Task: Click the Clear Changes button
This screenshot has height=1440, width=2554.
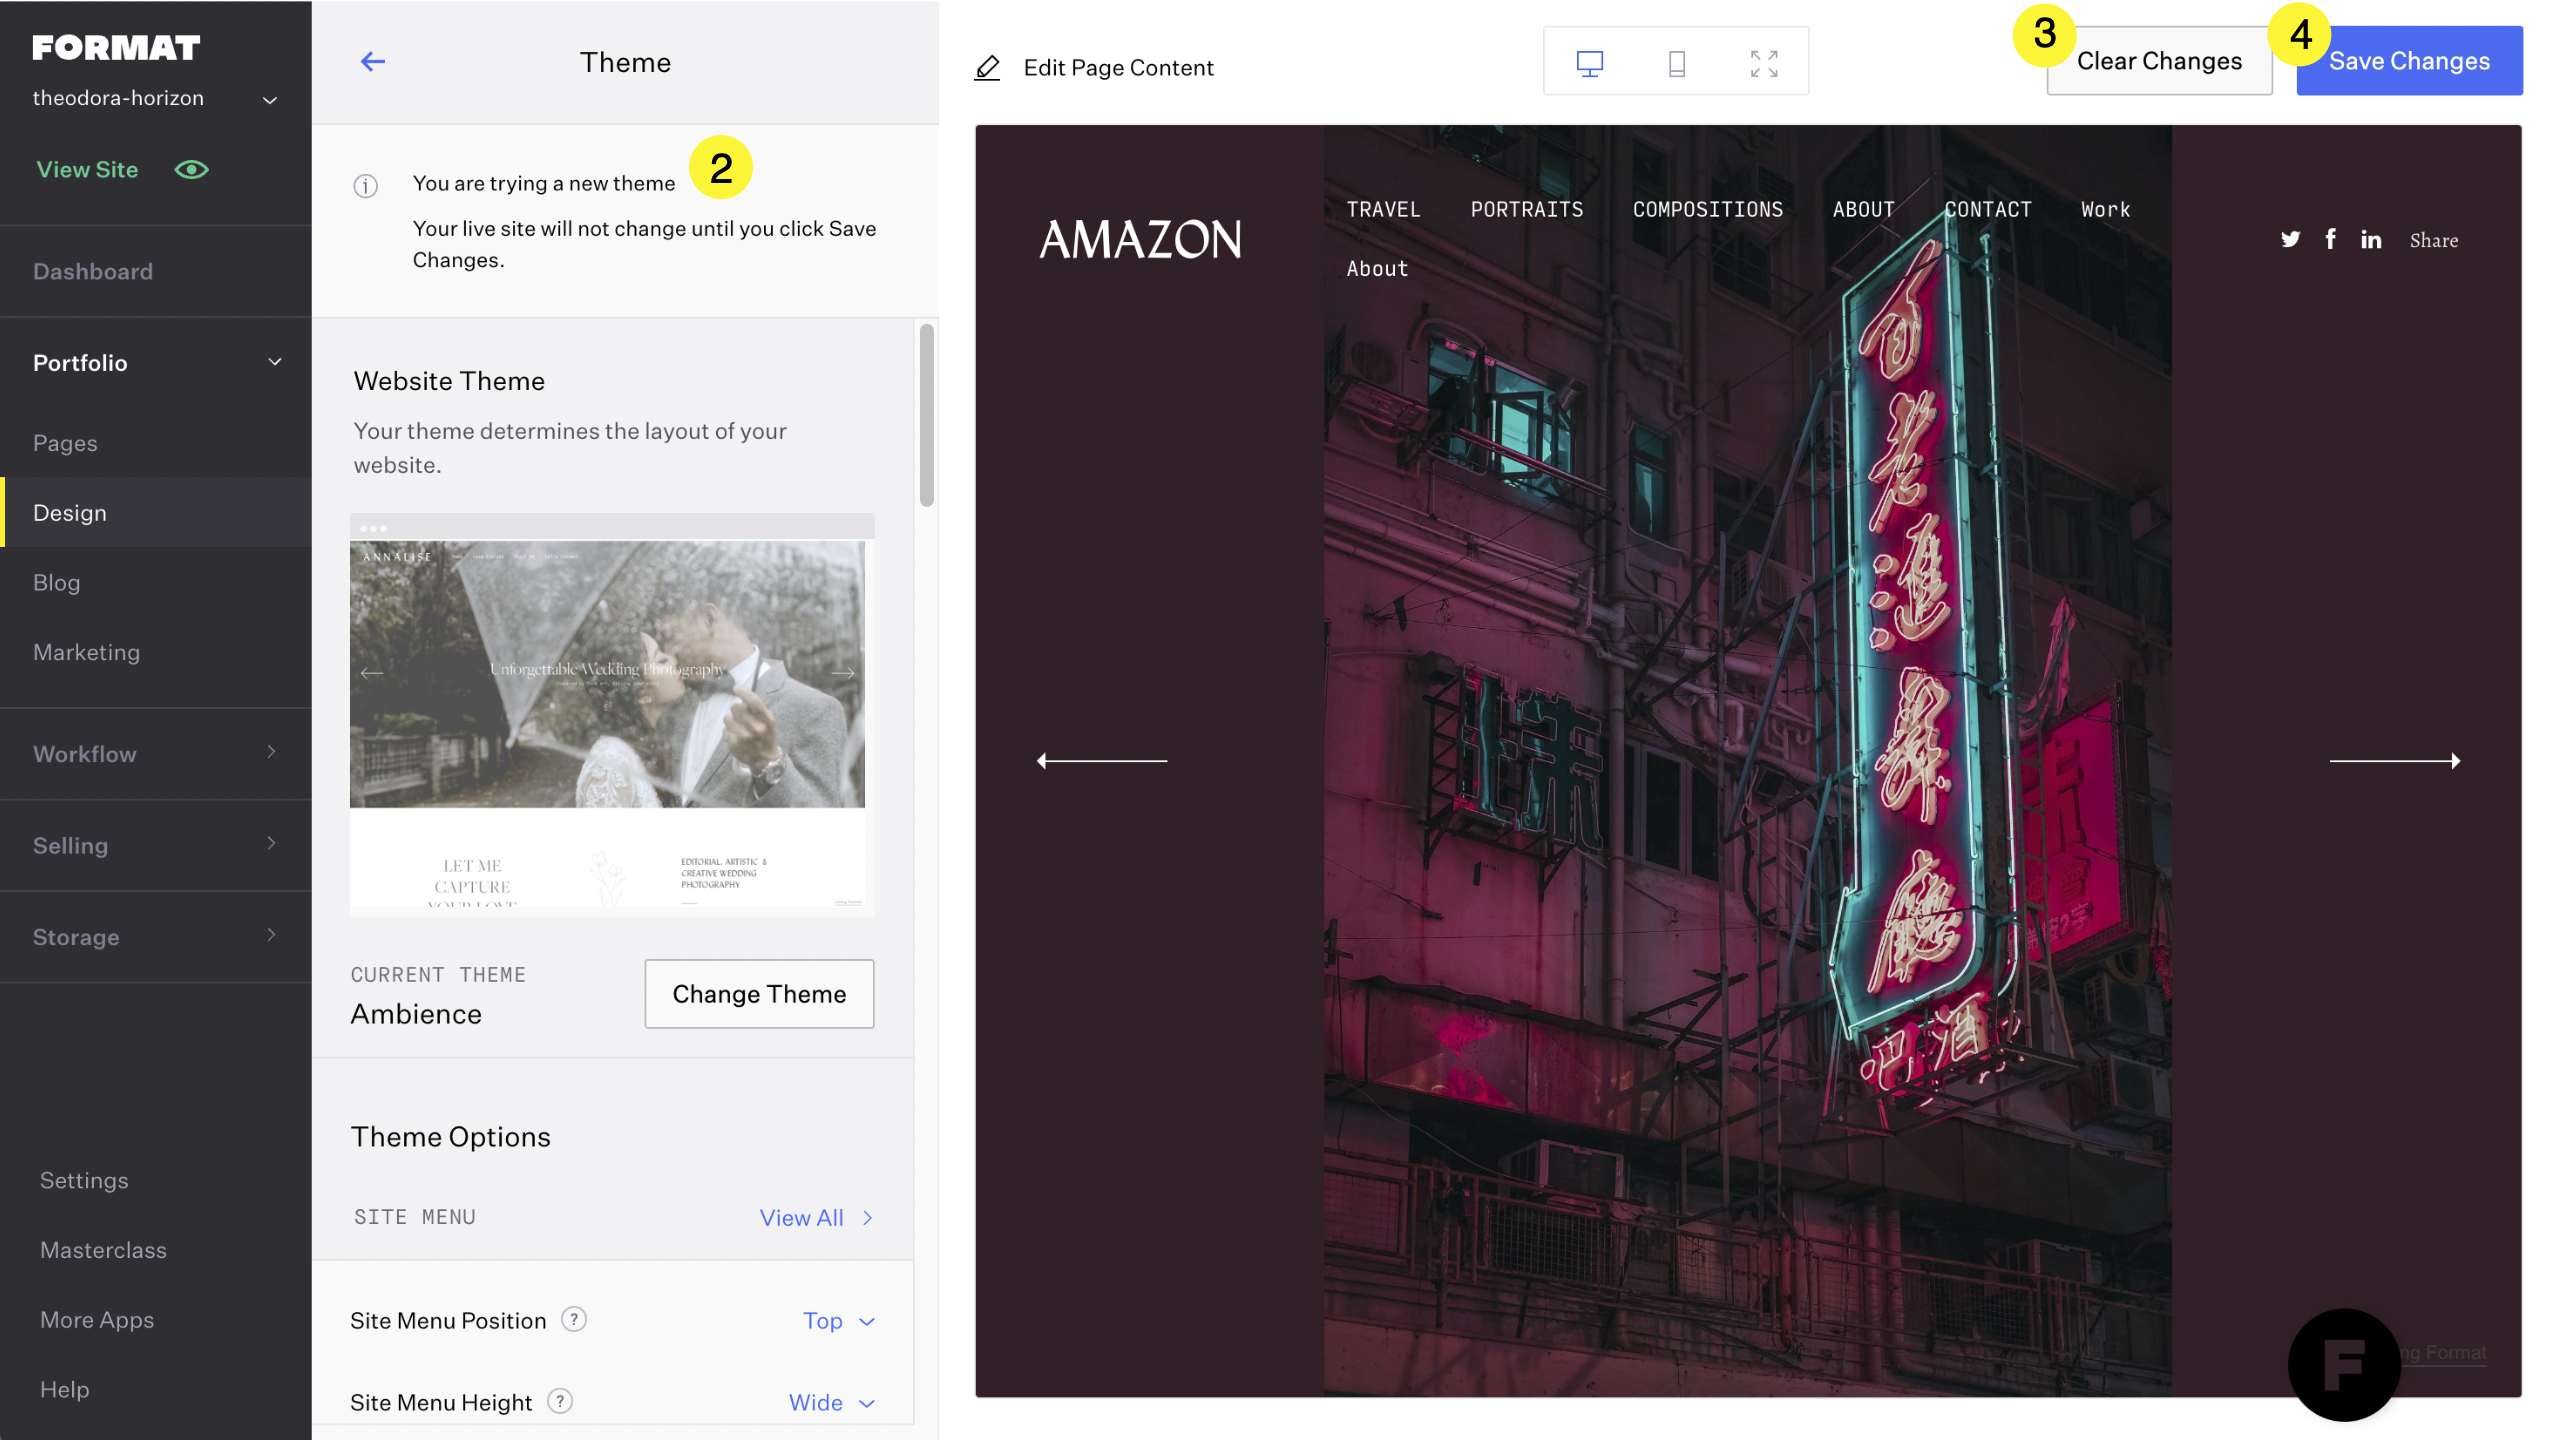Action: 2159,61
